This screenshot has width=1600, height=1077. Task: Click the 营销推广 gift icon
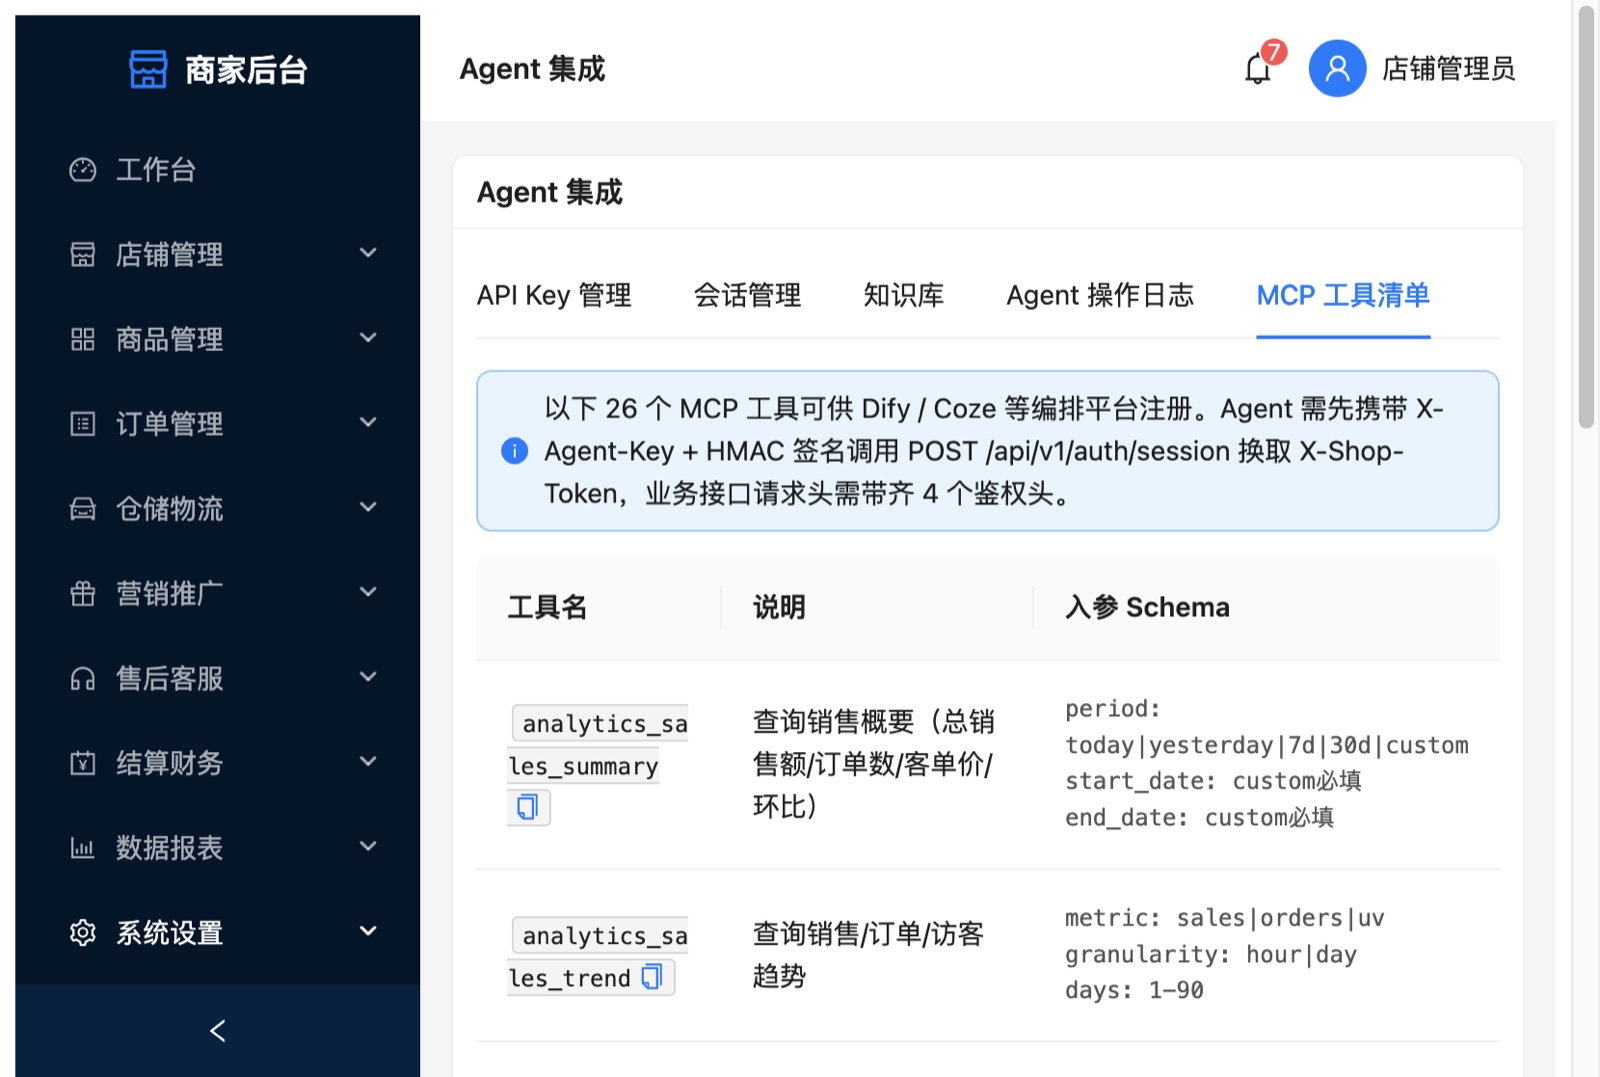(x=83, y=594)
